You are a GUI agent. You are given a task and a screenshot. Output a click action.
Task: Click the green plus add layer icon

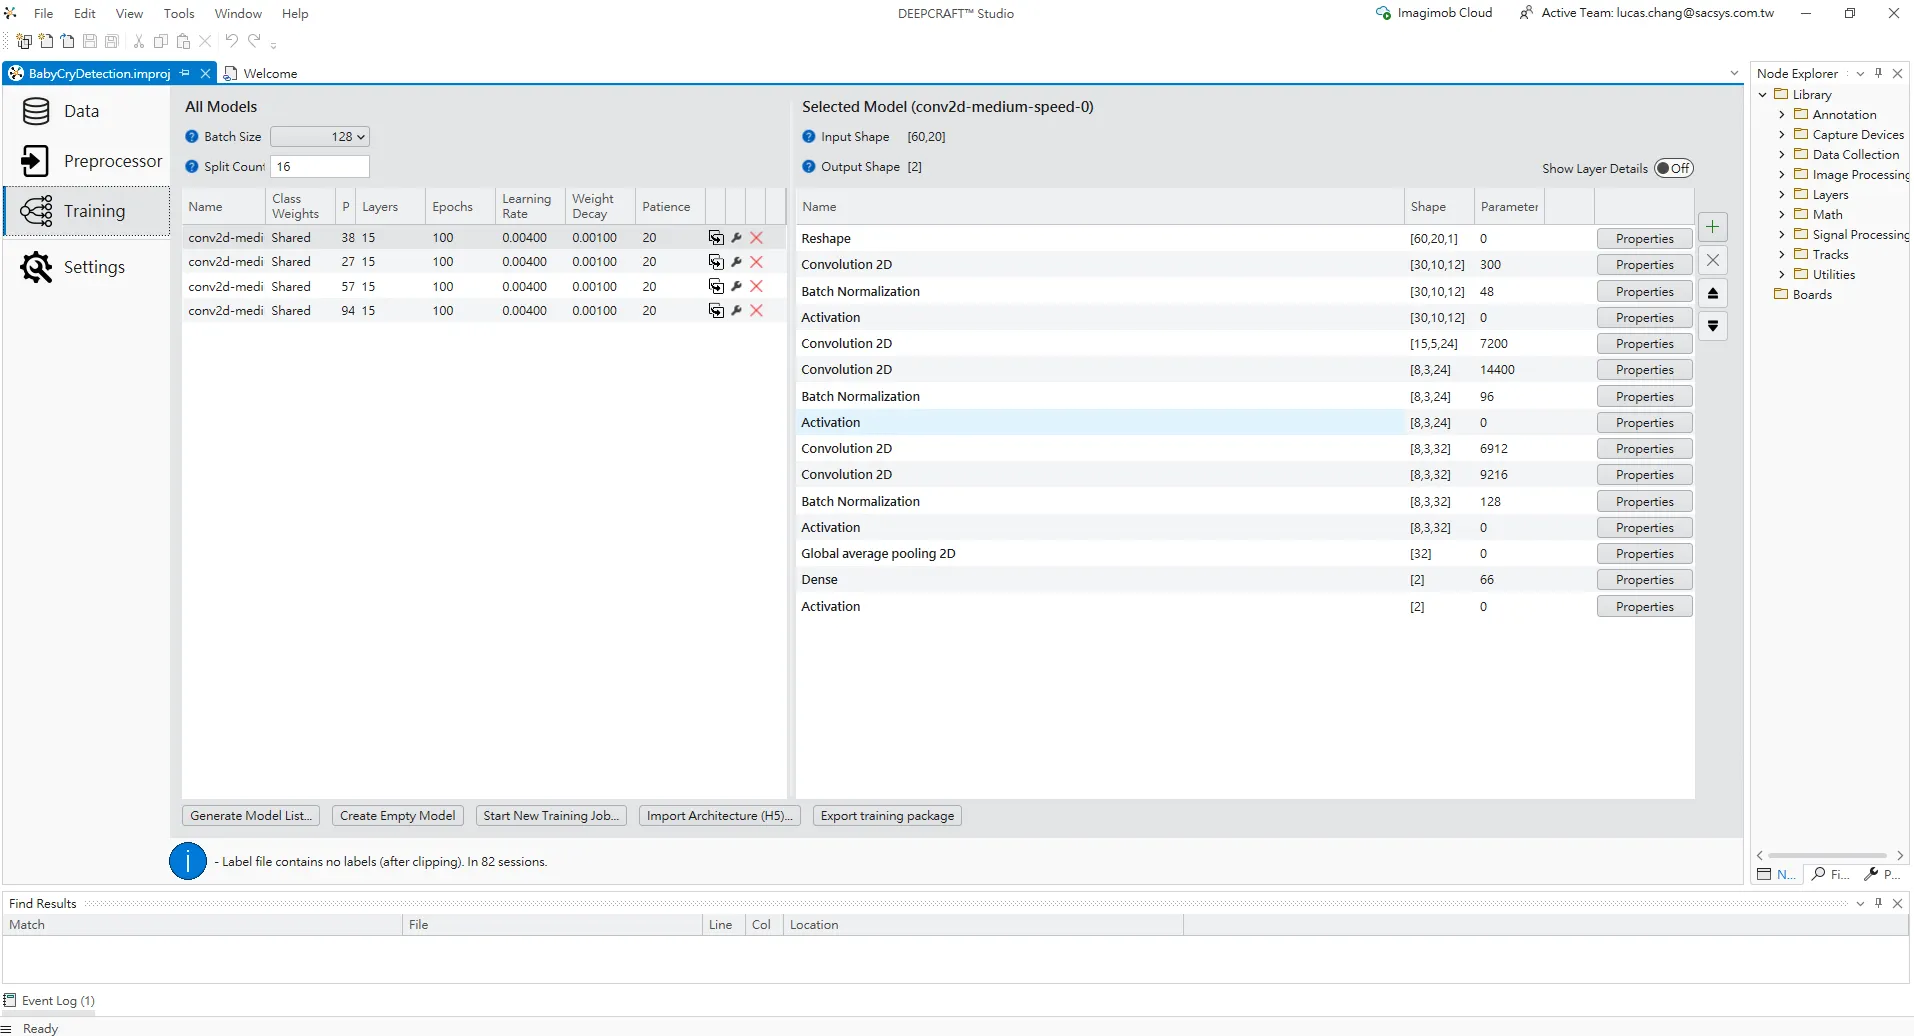1712,227
